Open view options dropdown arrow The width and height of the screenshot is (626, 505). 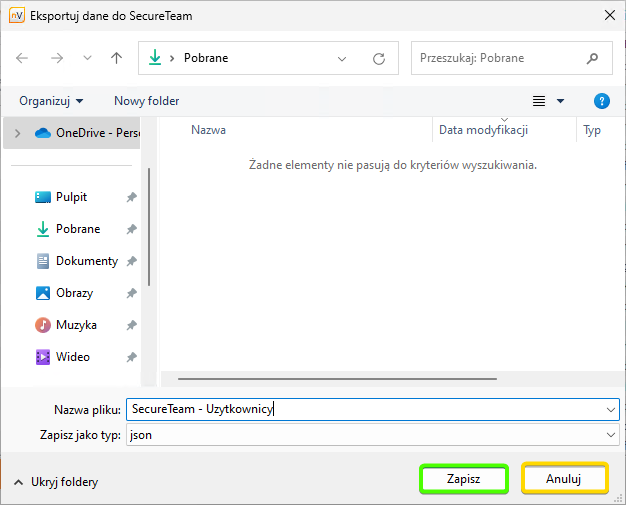click(x=561, y=101)
